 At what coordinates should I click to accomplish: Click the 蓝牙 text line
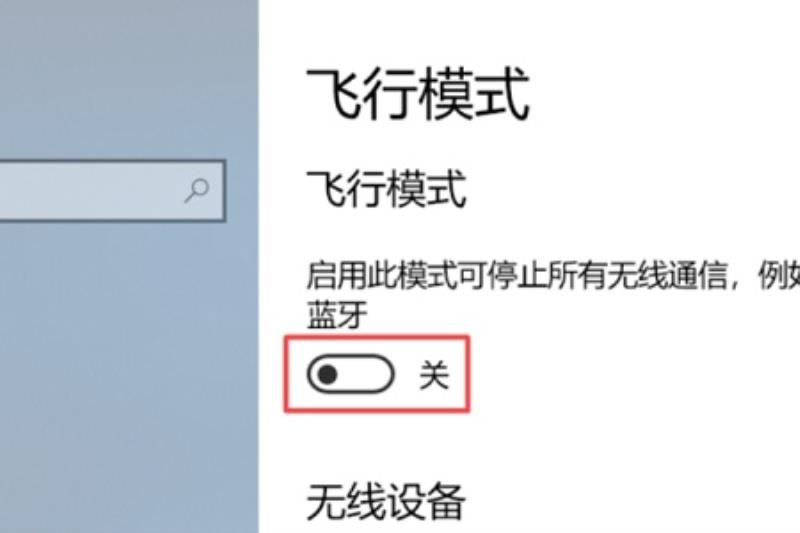coord(337,315)
